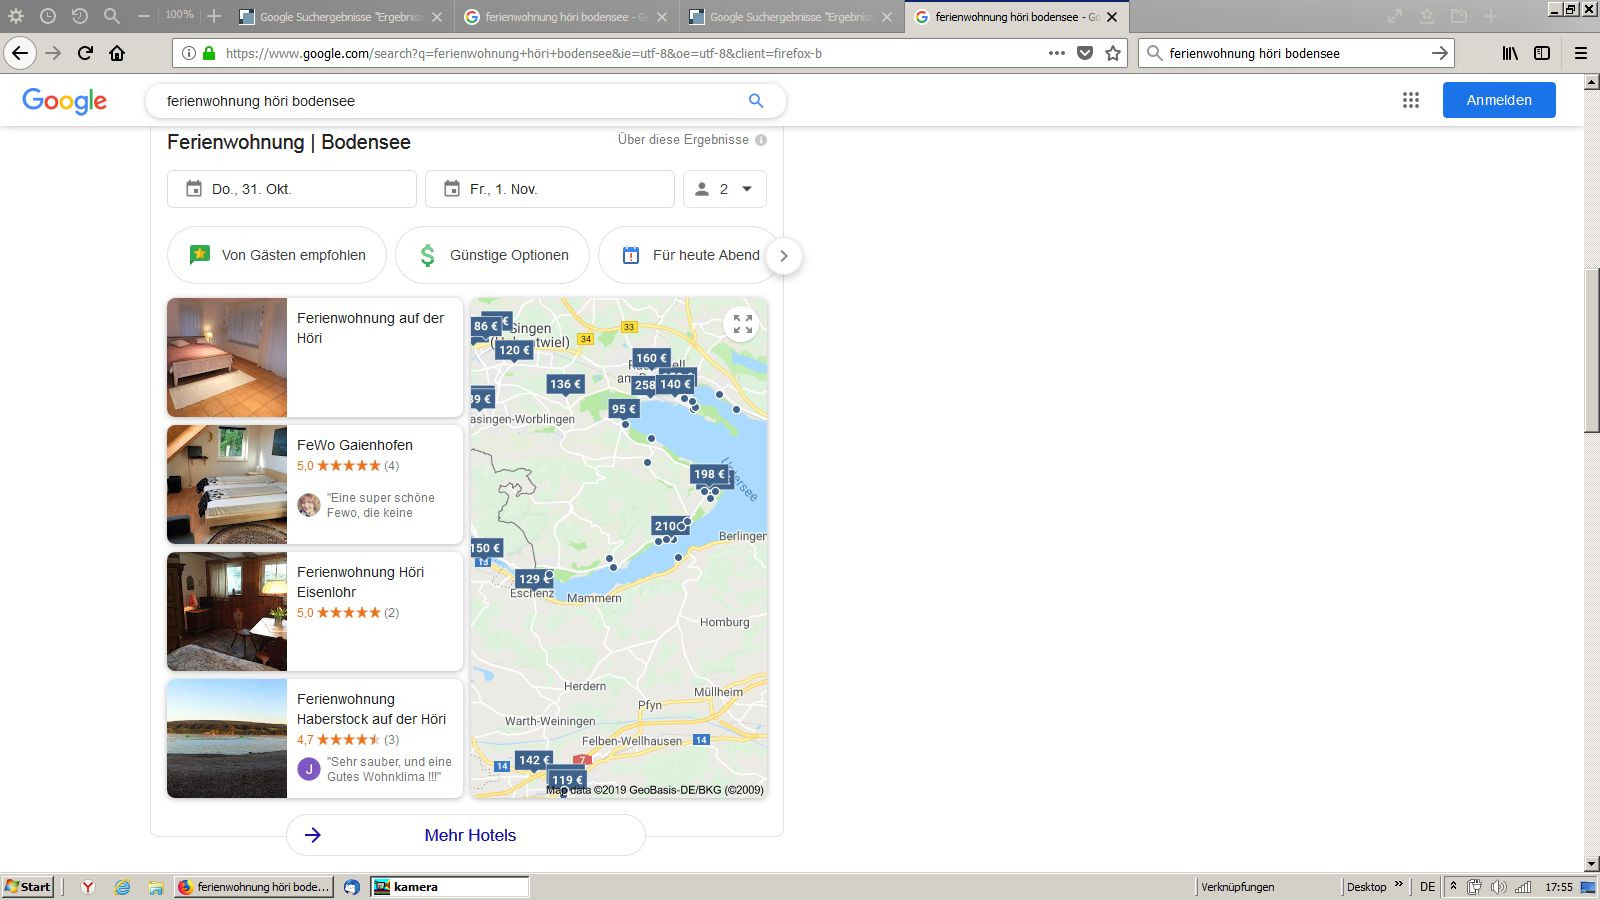
Task: Show info about these results icon
Action: (761, 140)
